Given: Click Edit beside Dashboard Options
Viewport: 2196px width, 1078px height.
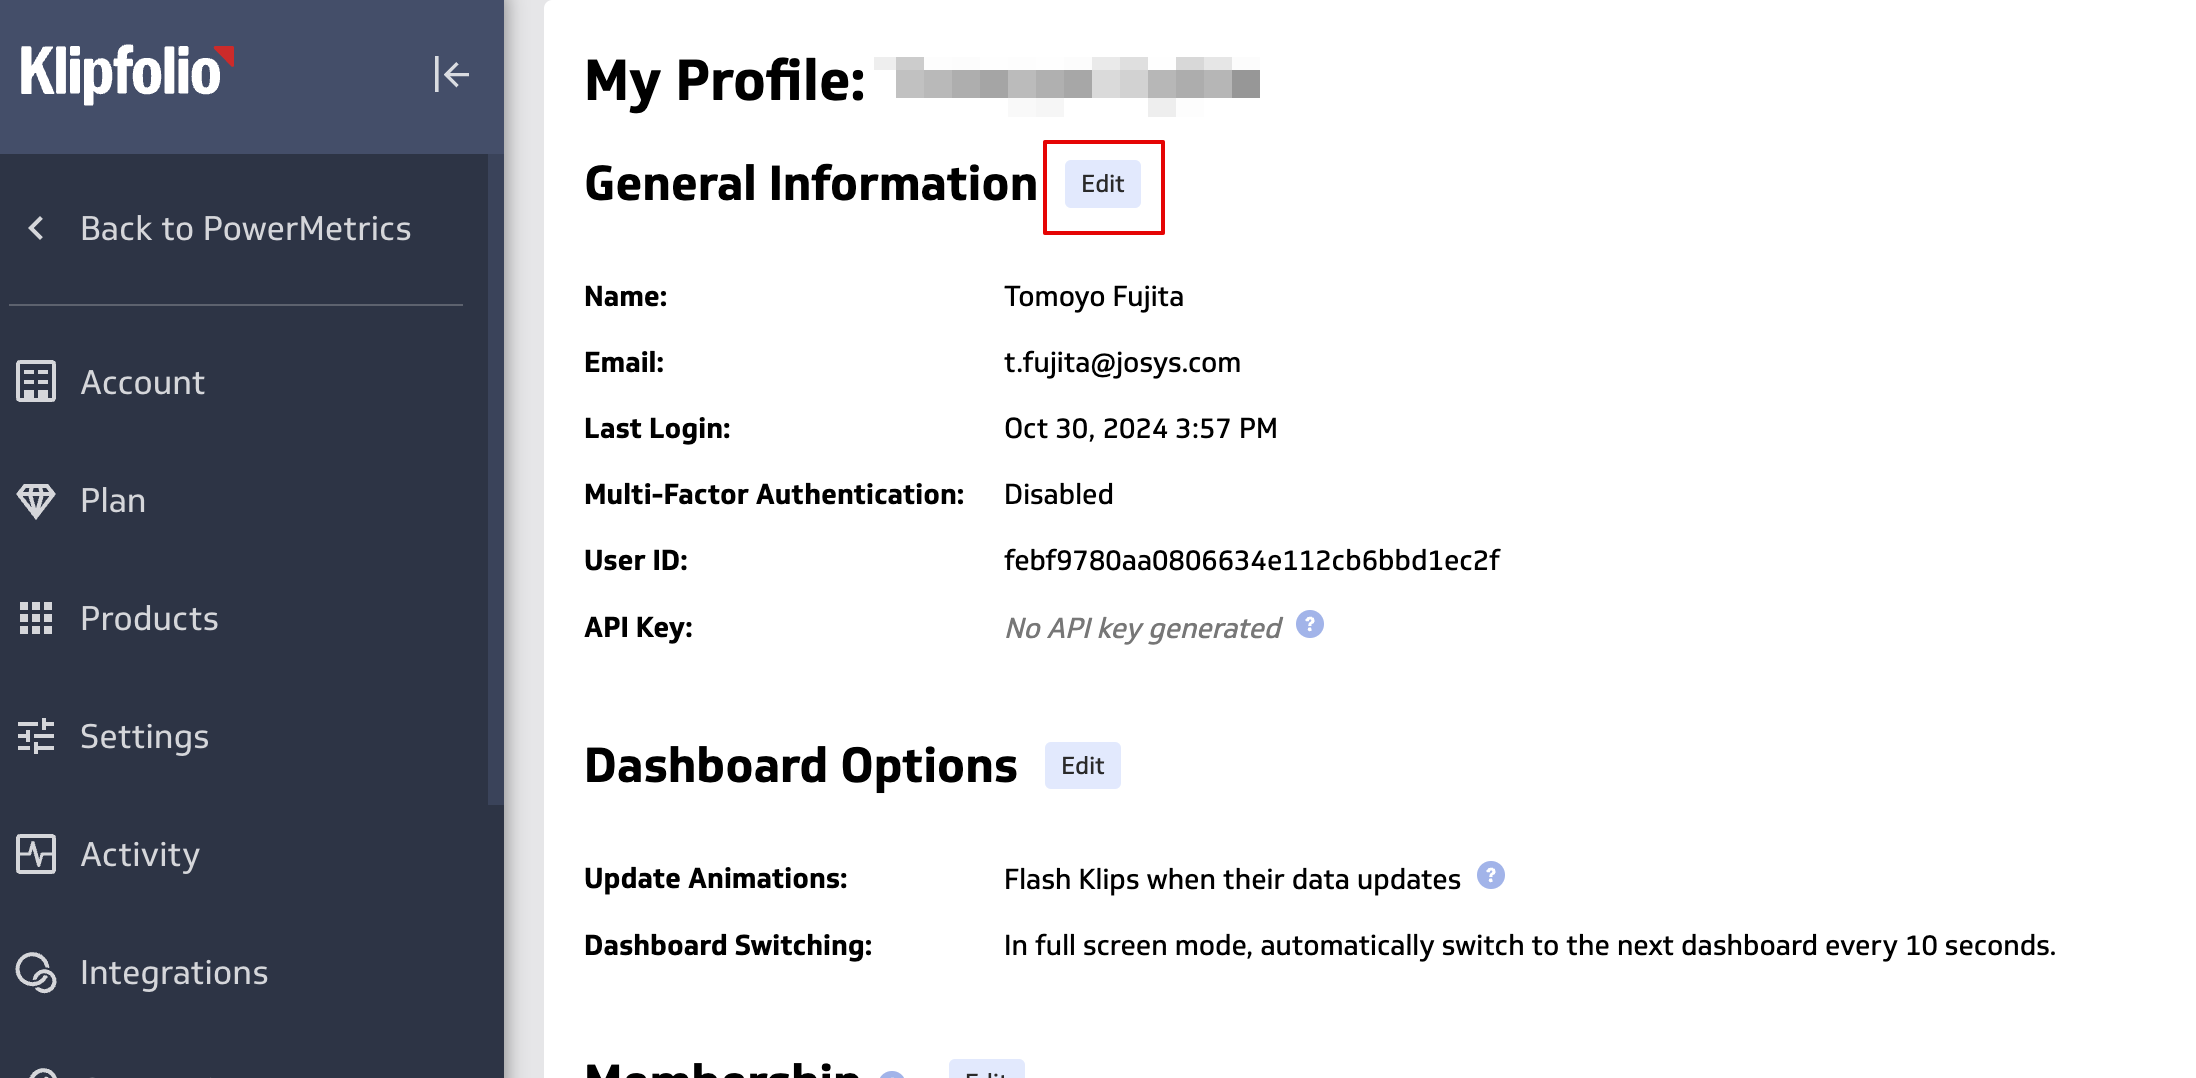Looking at the screenshot, I should point(1082,767).
